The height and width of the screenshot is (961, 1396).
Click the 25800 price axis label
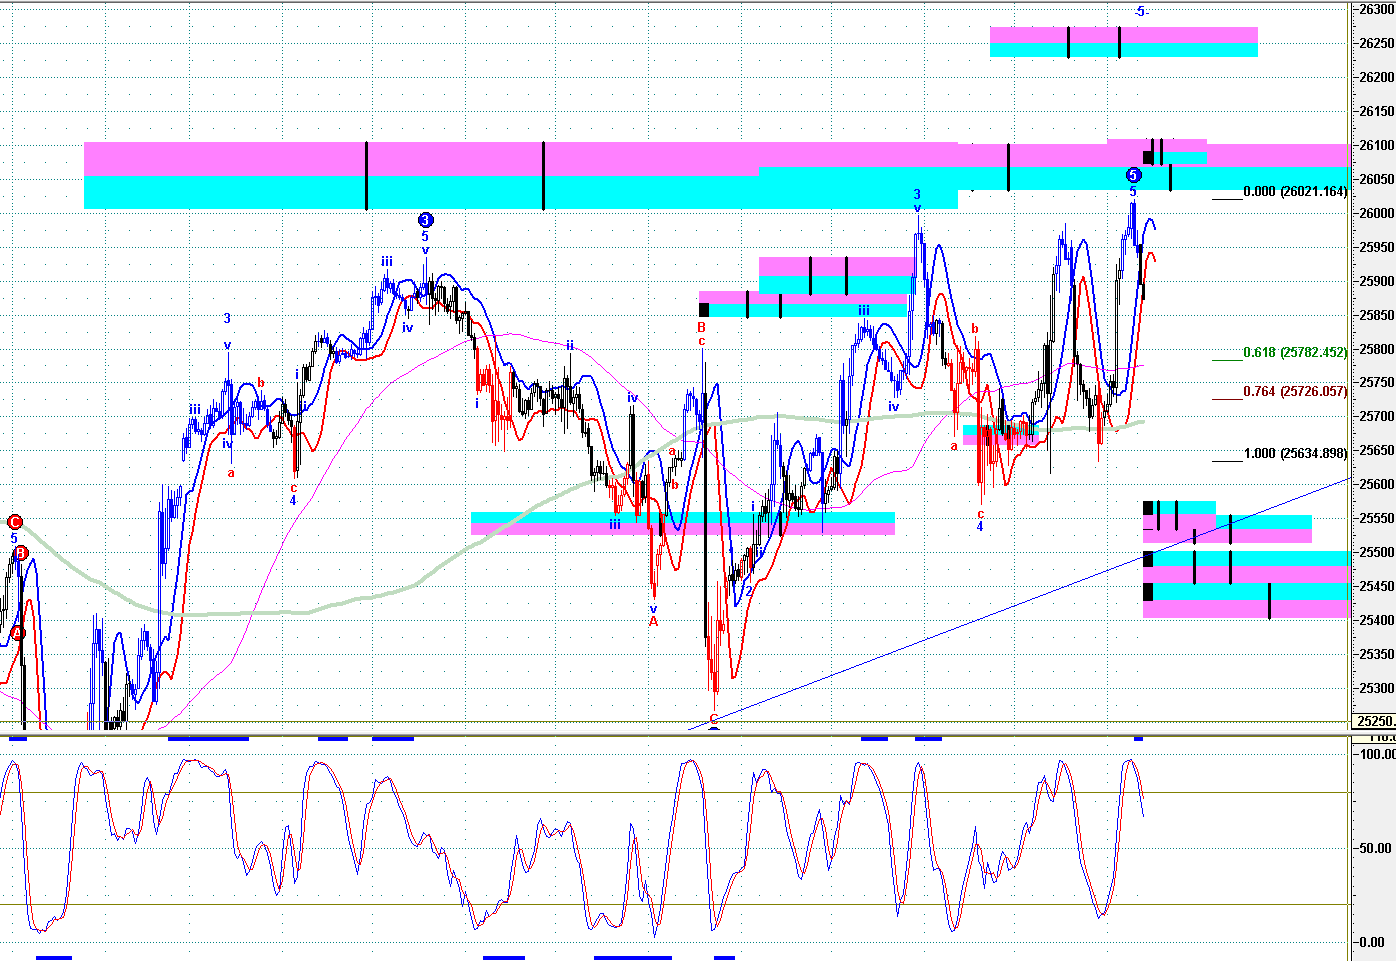(x=1377, y=349)
